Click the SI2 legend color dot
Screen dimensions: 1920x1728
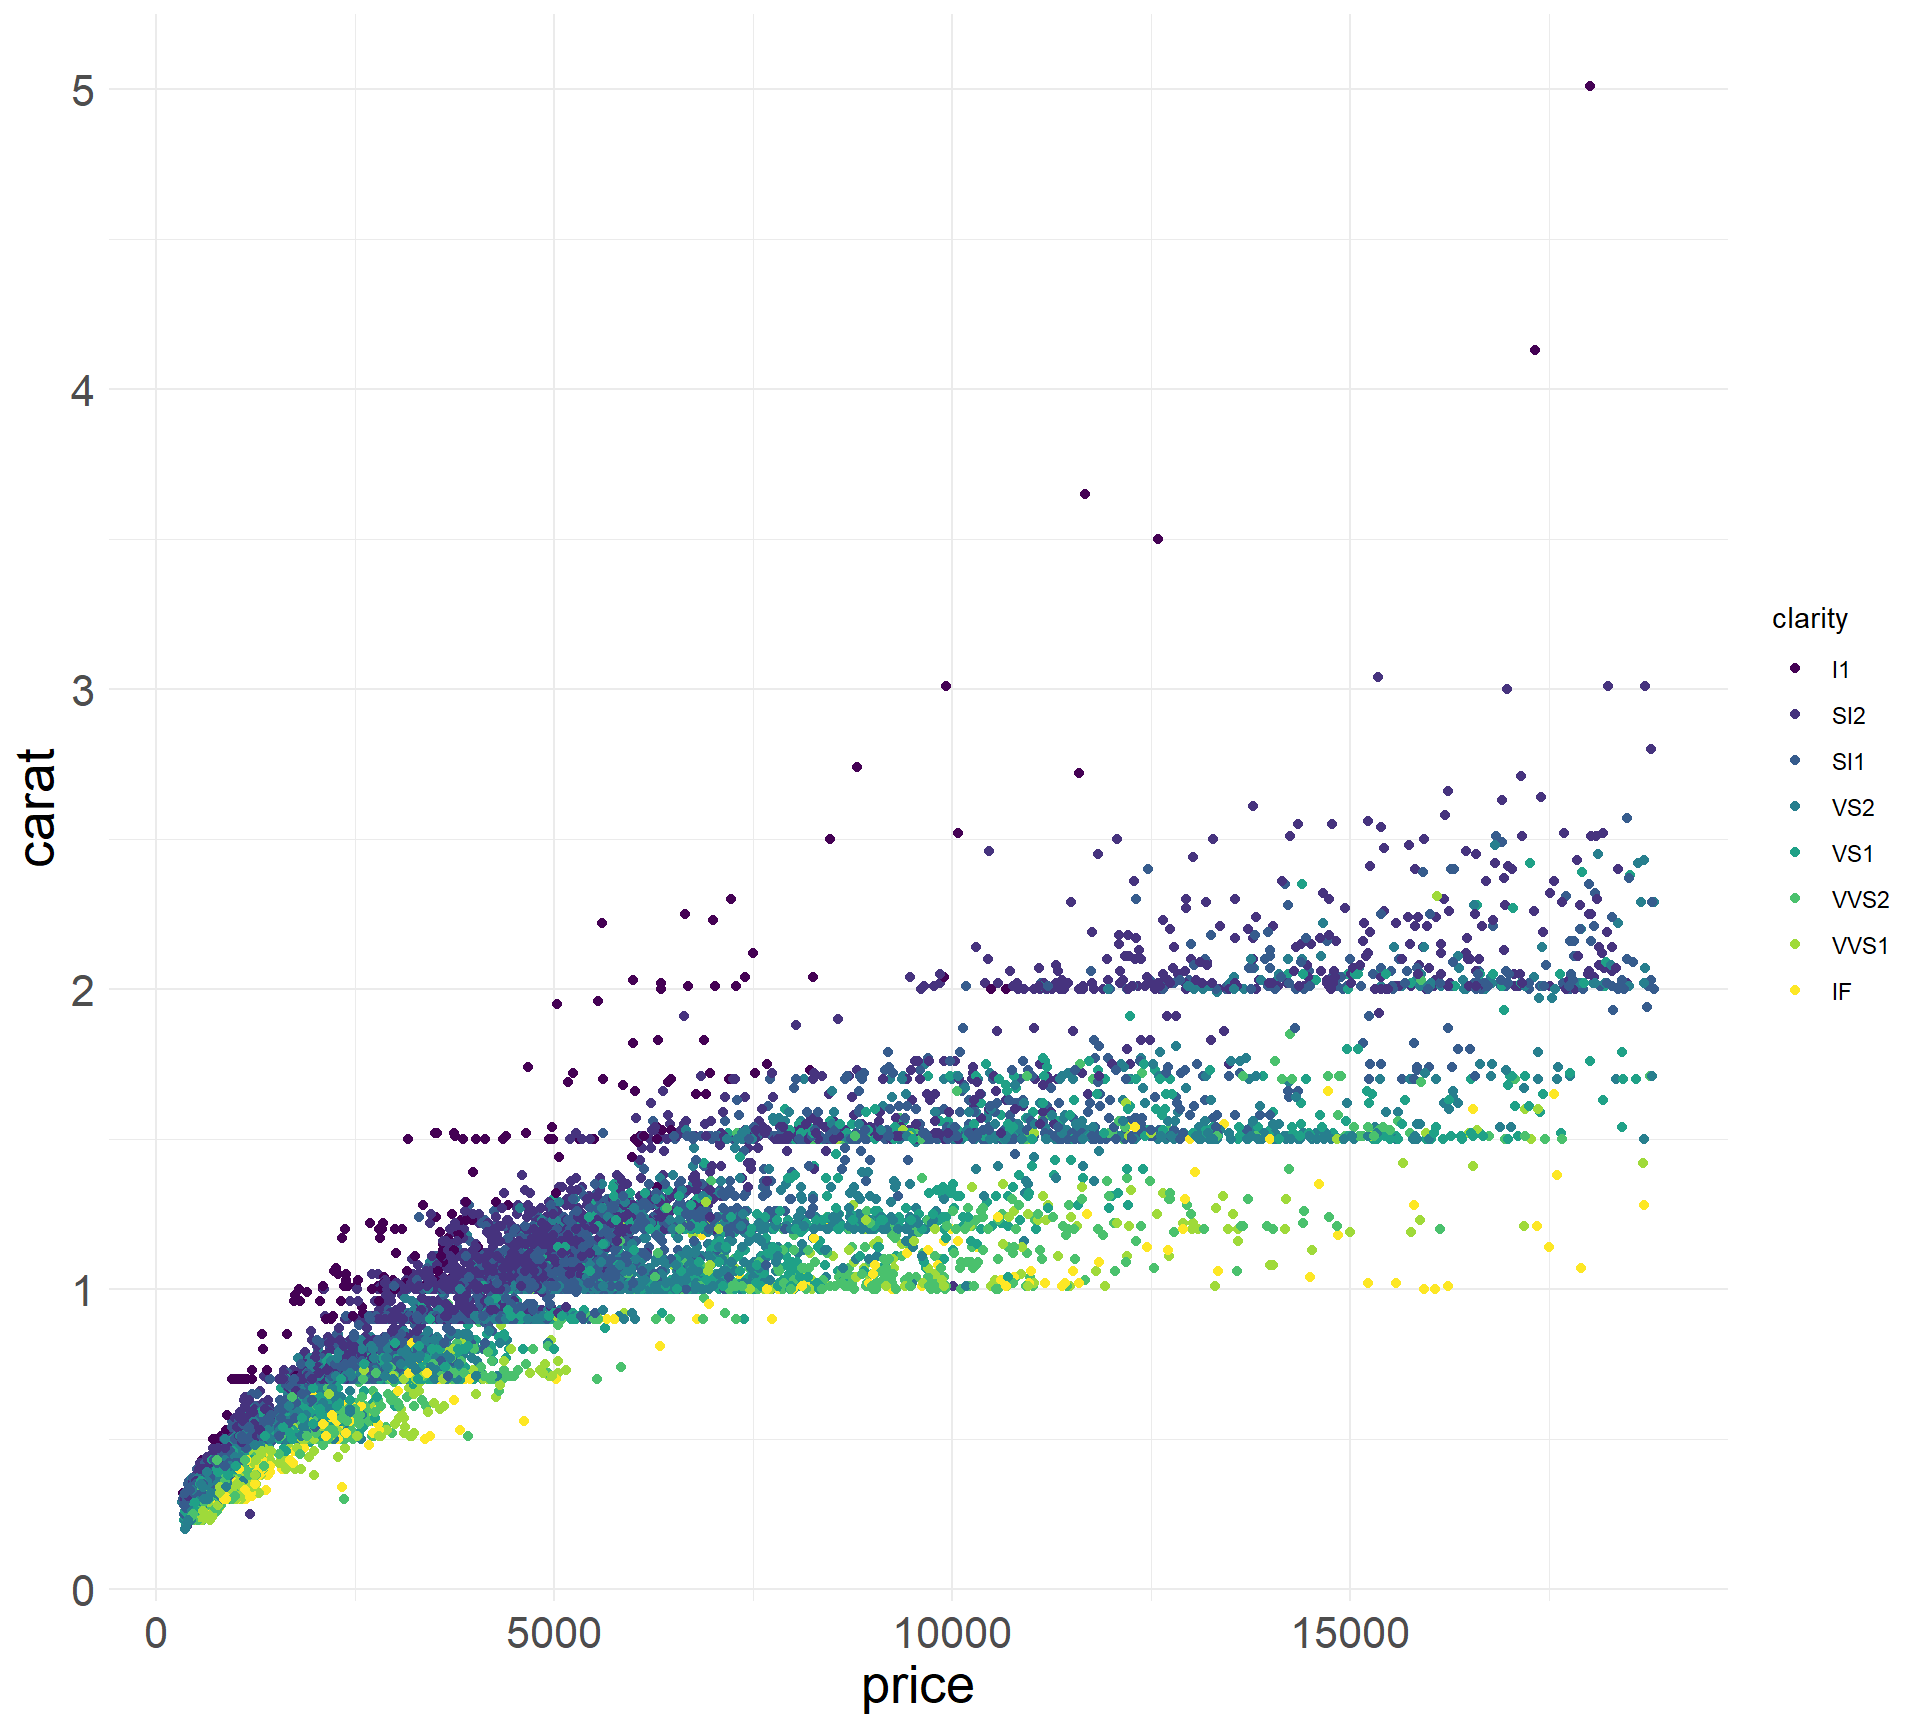[1795, 714]
